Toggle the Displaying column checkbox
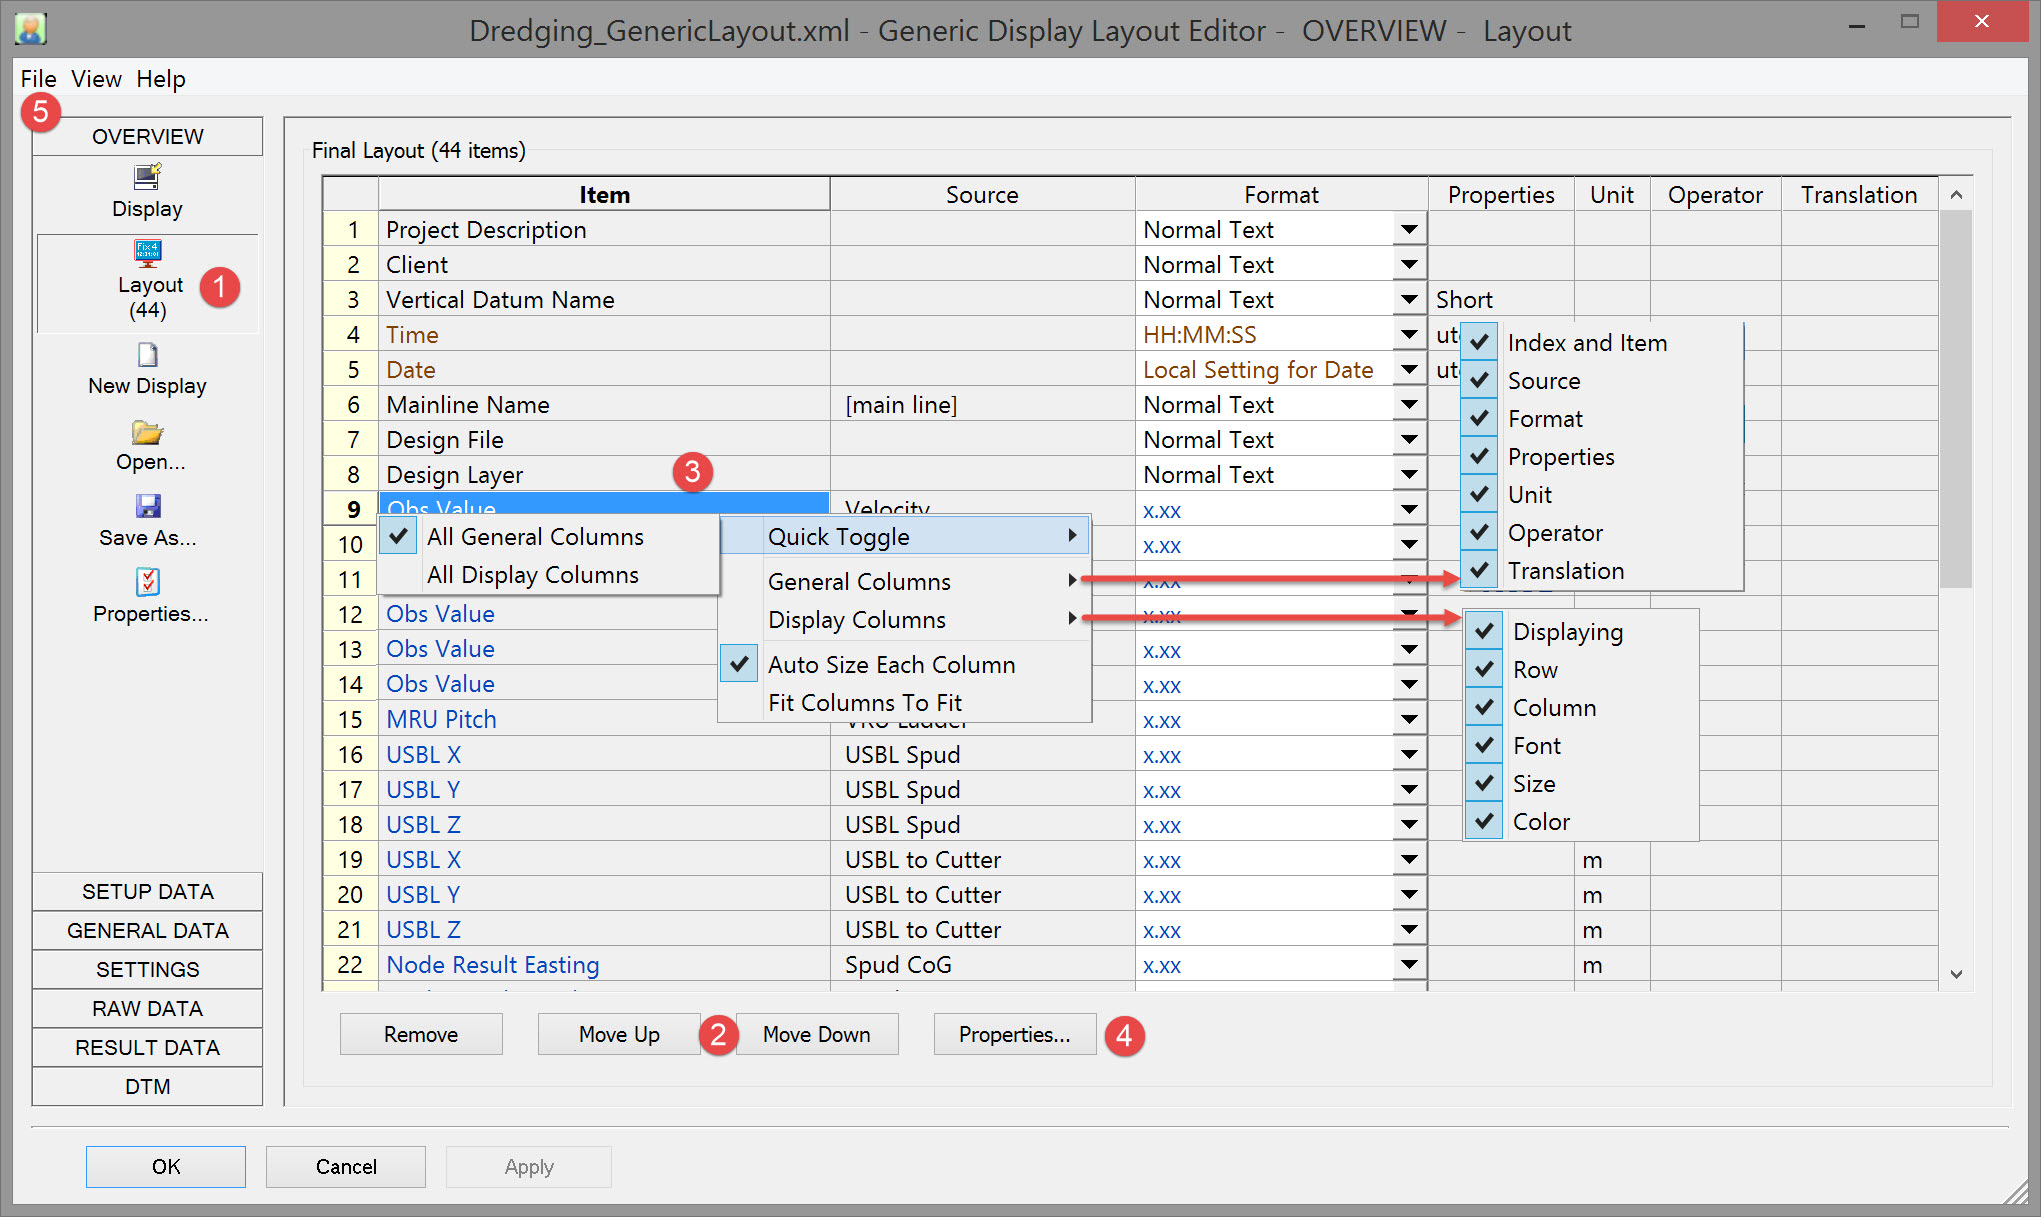 (x=1484, y=632)
